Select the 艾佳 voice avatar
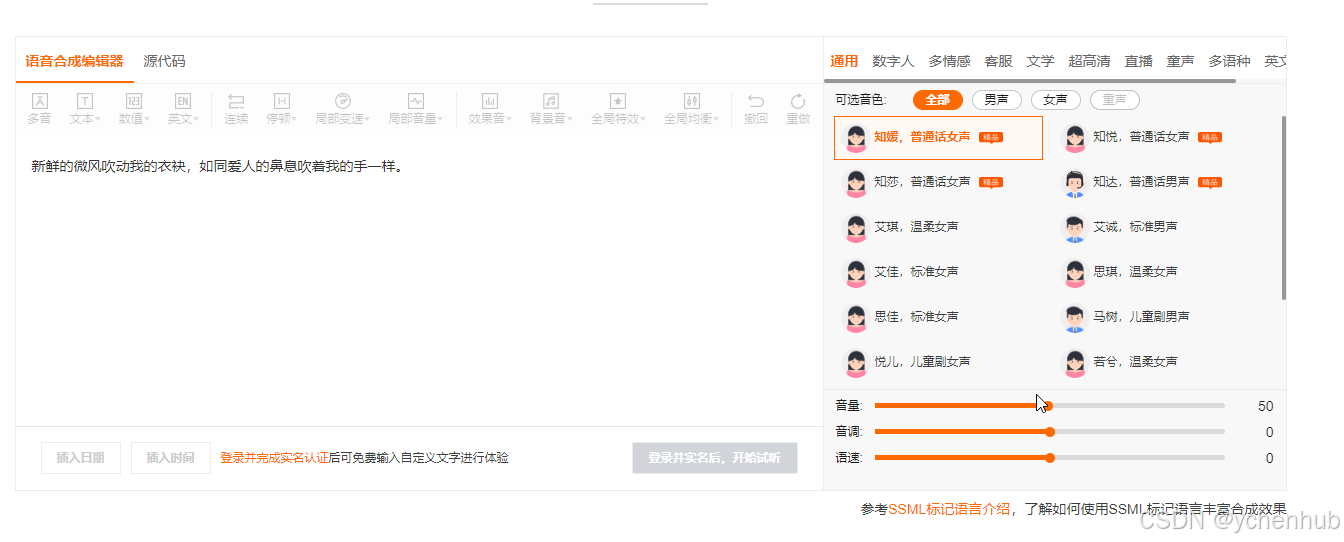The height and width of the screenshot is (542, 1344). pos(856,272)
